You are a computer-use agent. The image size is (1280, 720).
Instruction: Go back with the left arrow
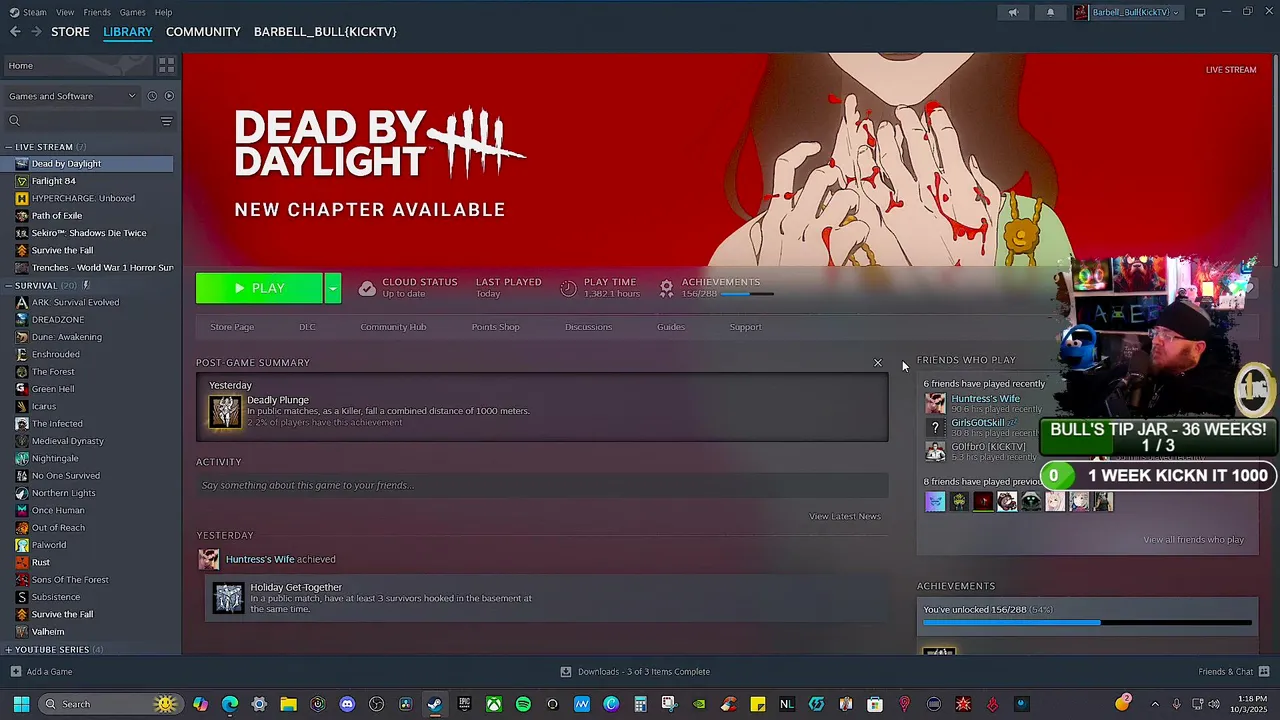(15, 32)
